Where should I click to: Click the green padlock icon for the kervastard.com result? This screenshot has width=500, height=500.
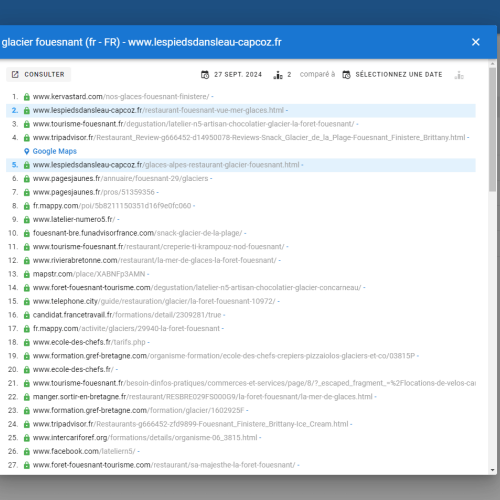[27, 97]
